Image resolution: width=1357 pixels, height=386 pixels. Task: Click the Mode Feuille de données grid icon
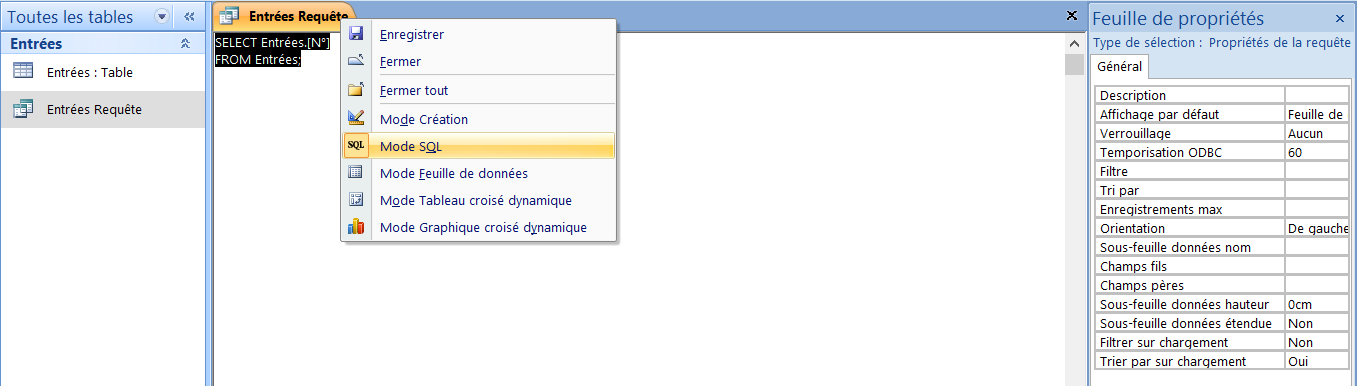click(x=356, y=173)
